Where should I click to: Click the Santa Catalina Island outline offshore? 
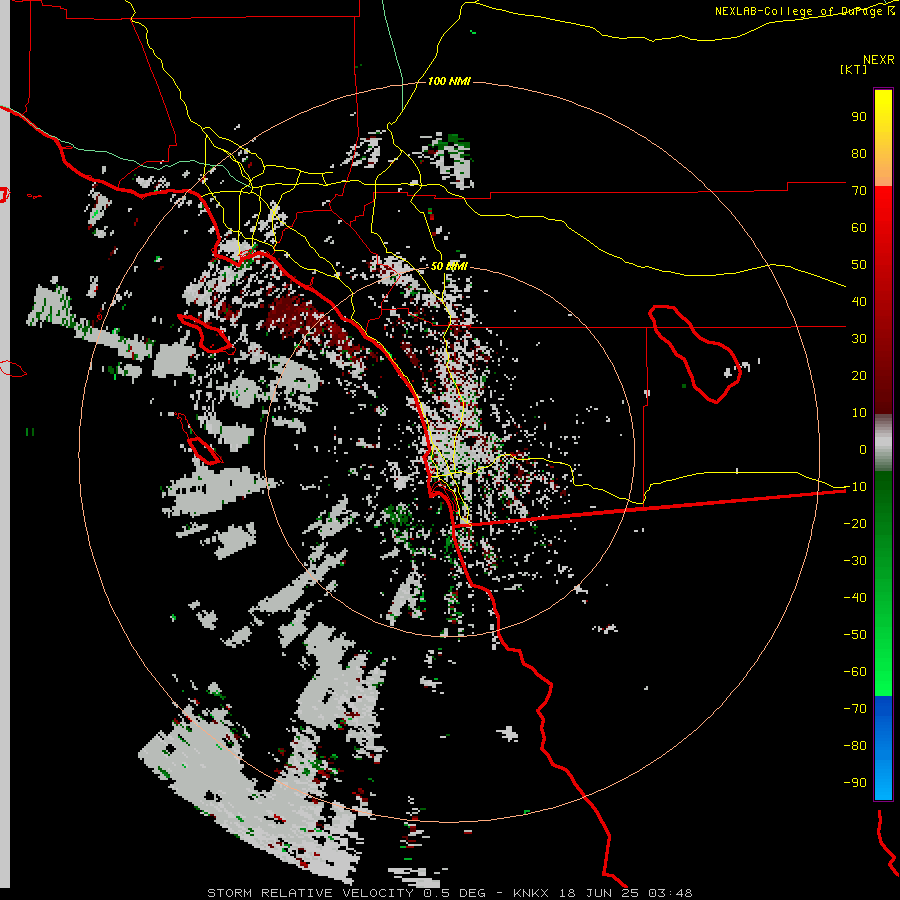[205, 333]
